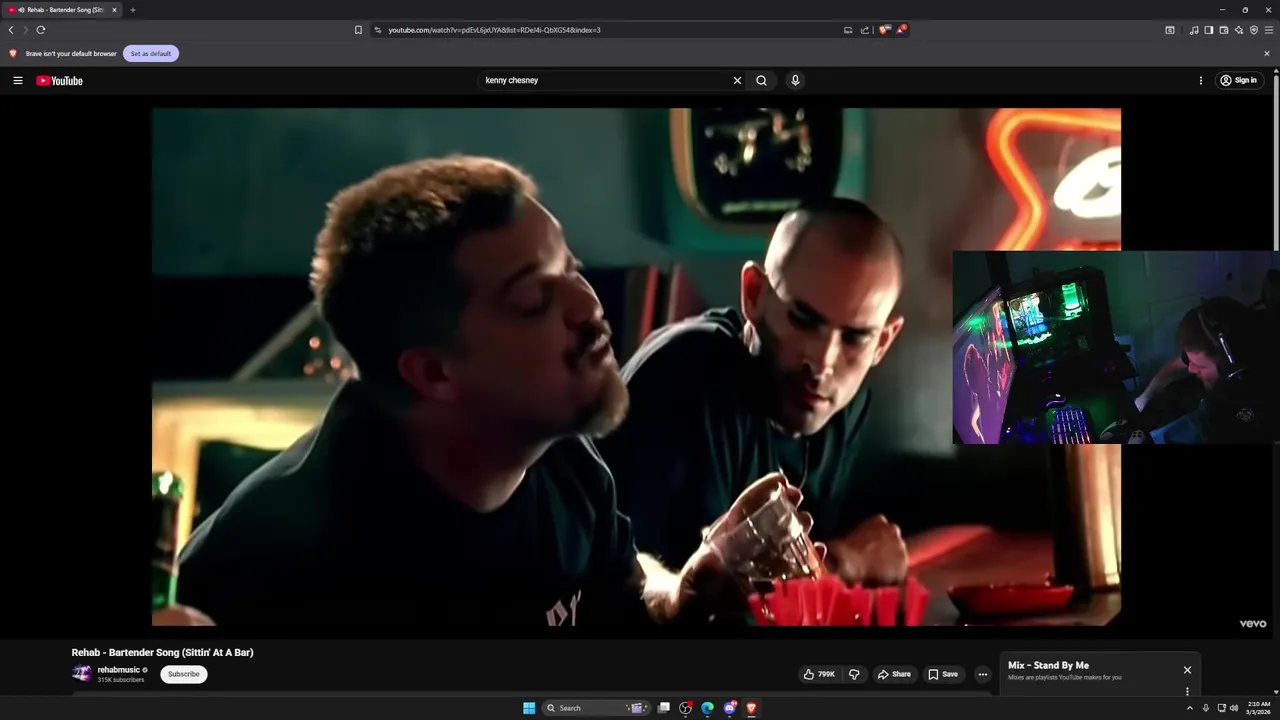View site information in address bar
This screenshot has width=1280, height=720.
pos(378,30)
